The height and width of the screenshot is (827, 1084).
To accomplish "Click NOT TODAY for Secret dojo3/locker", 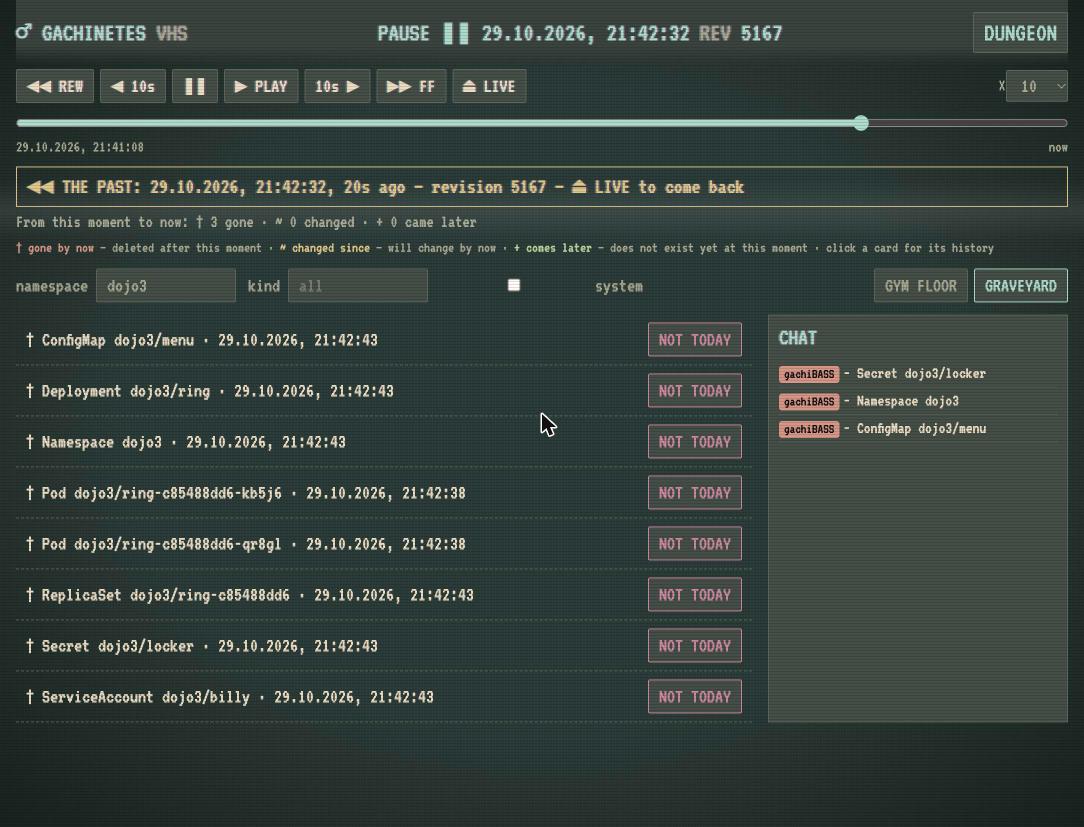I will pyautogui.click(x=695, y=646).
